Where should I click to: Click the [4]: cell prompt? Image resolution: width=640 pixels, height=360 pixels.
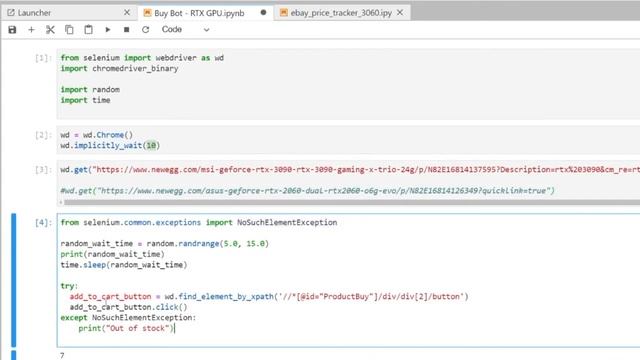click(43, 222)
